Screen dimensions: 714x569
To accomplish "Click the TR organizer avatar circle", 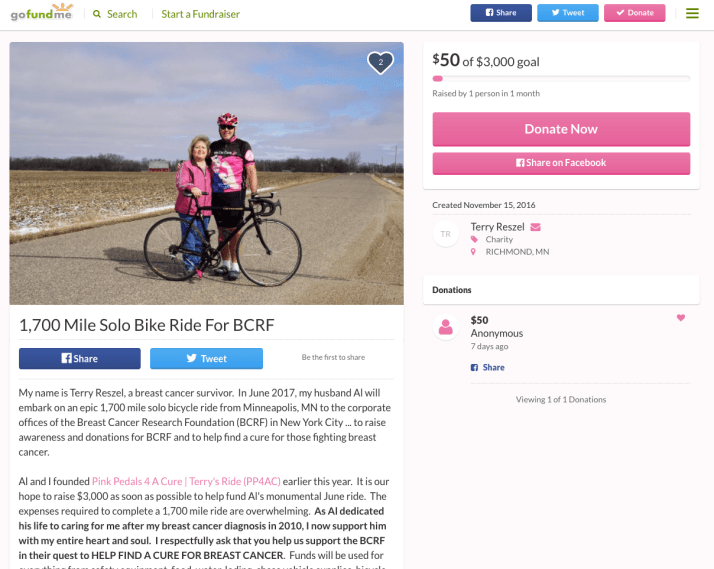I will coord(446,234).
